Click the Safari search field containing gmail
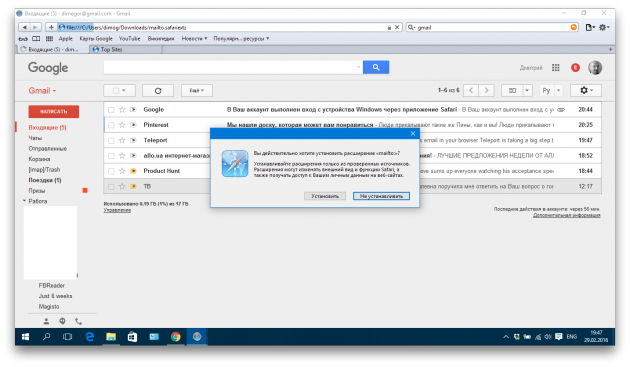The height and width of the screenshot is (367, 630). 492,27
